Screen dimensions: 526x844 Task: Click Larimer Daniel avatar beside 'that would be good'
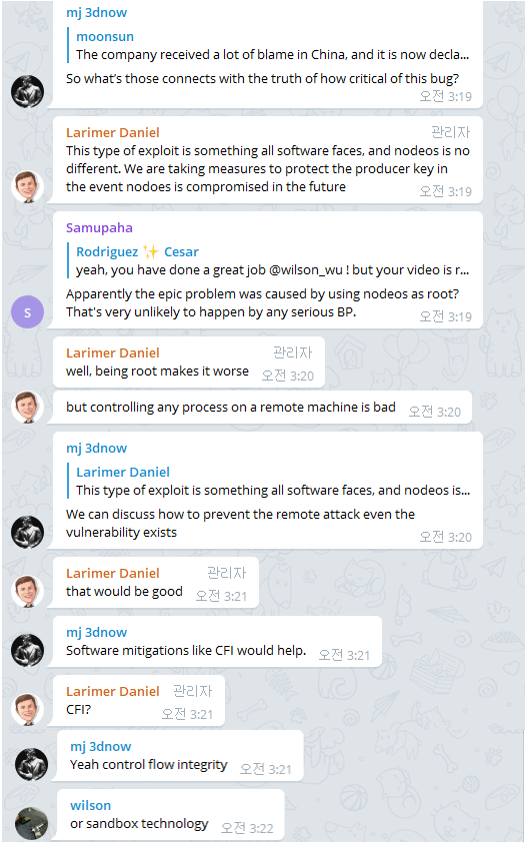point(27,591)
